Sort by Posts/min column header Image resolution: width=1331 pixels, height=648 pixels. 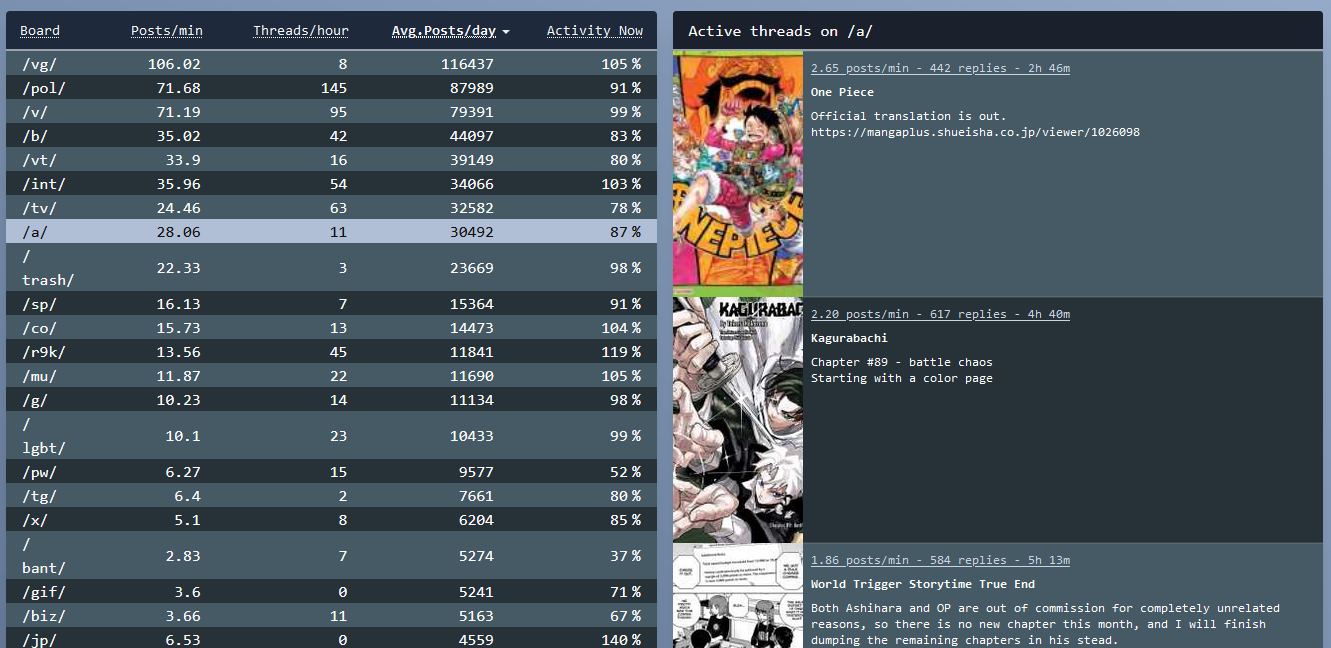[166, 31]
